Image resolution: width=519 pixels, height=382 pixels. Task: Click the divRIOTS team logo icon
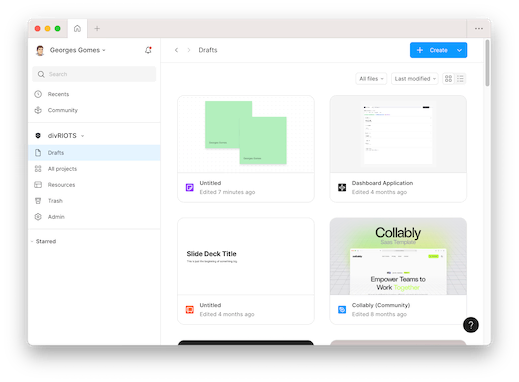coord(38,136)
